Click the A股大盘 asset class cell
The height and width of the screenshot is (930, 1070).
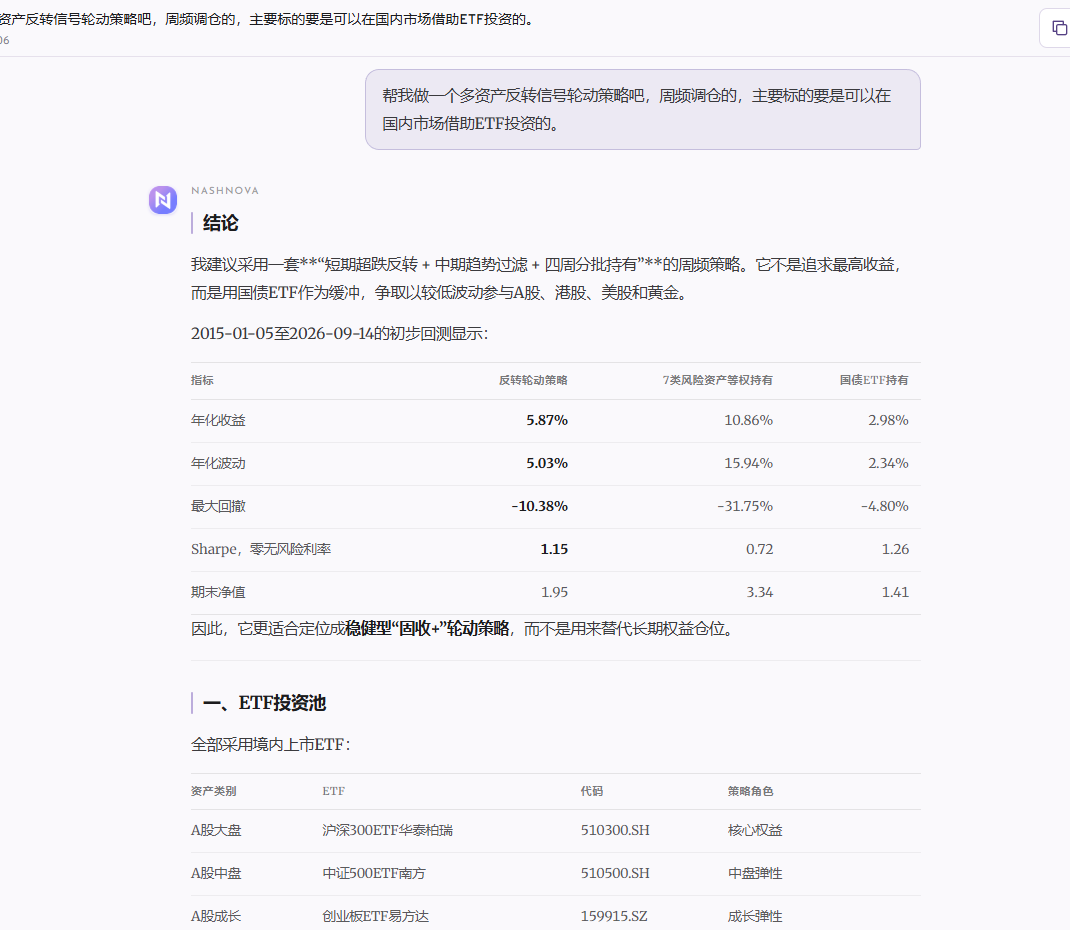click(216, 830)
